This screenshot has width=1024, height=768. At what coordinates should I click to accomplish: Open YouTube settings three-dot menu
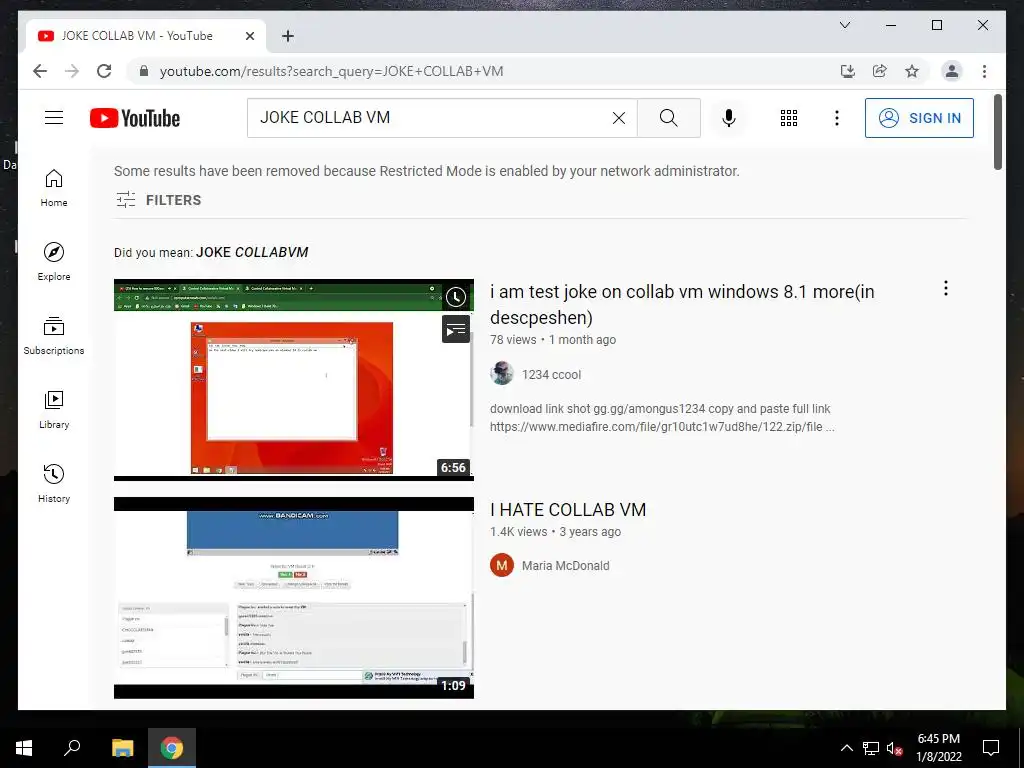pos(837,118)
